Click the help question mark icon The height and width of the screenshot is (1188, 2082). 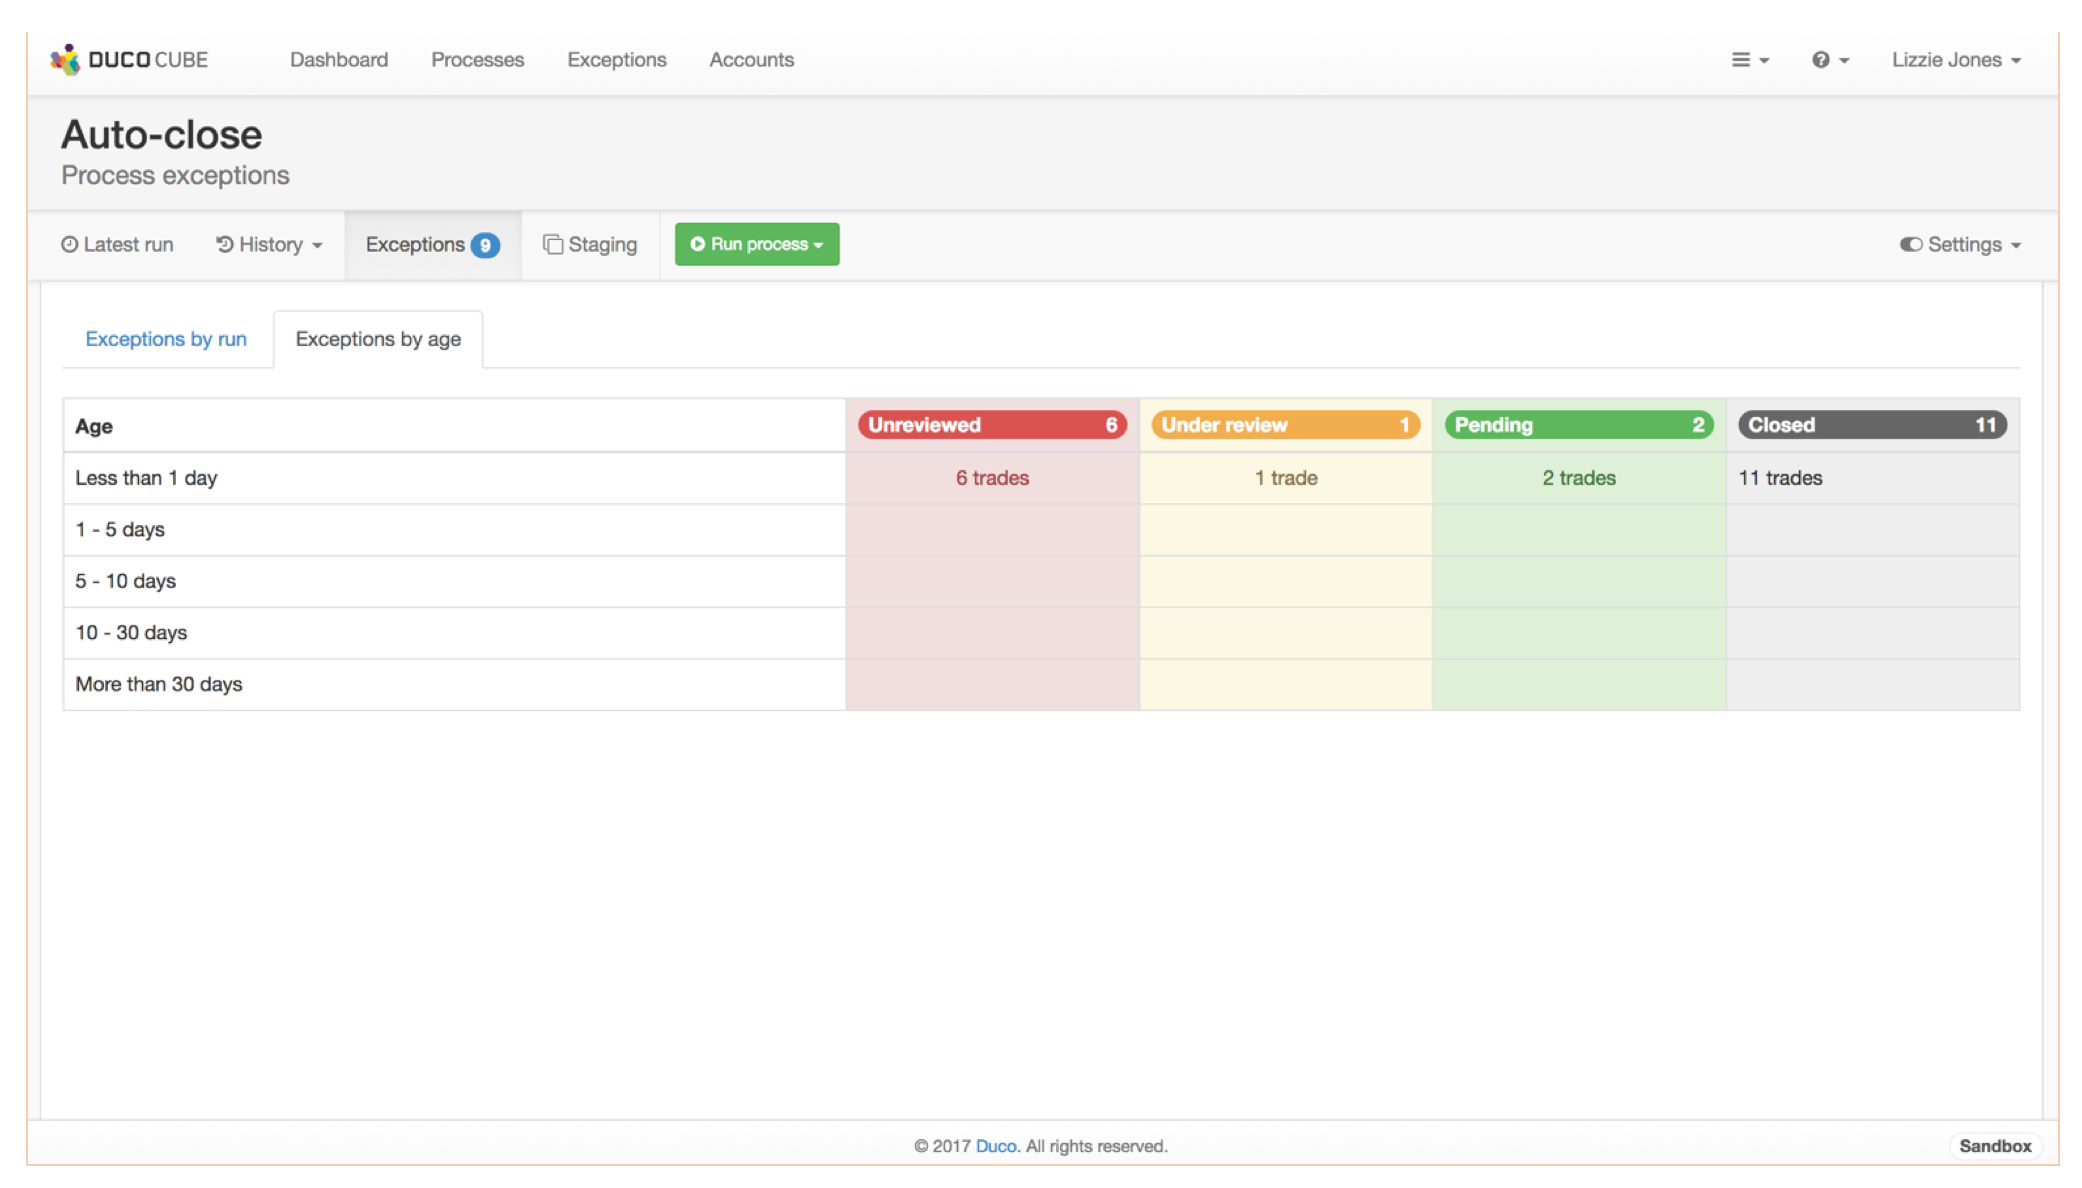pyautogui.click(x=1822, y=59)
